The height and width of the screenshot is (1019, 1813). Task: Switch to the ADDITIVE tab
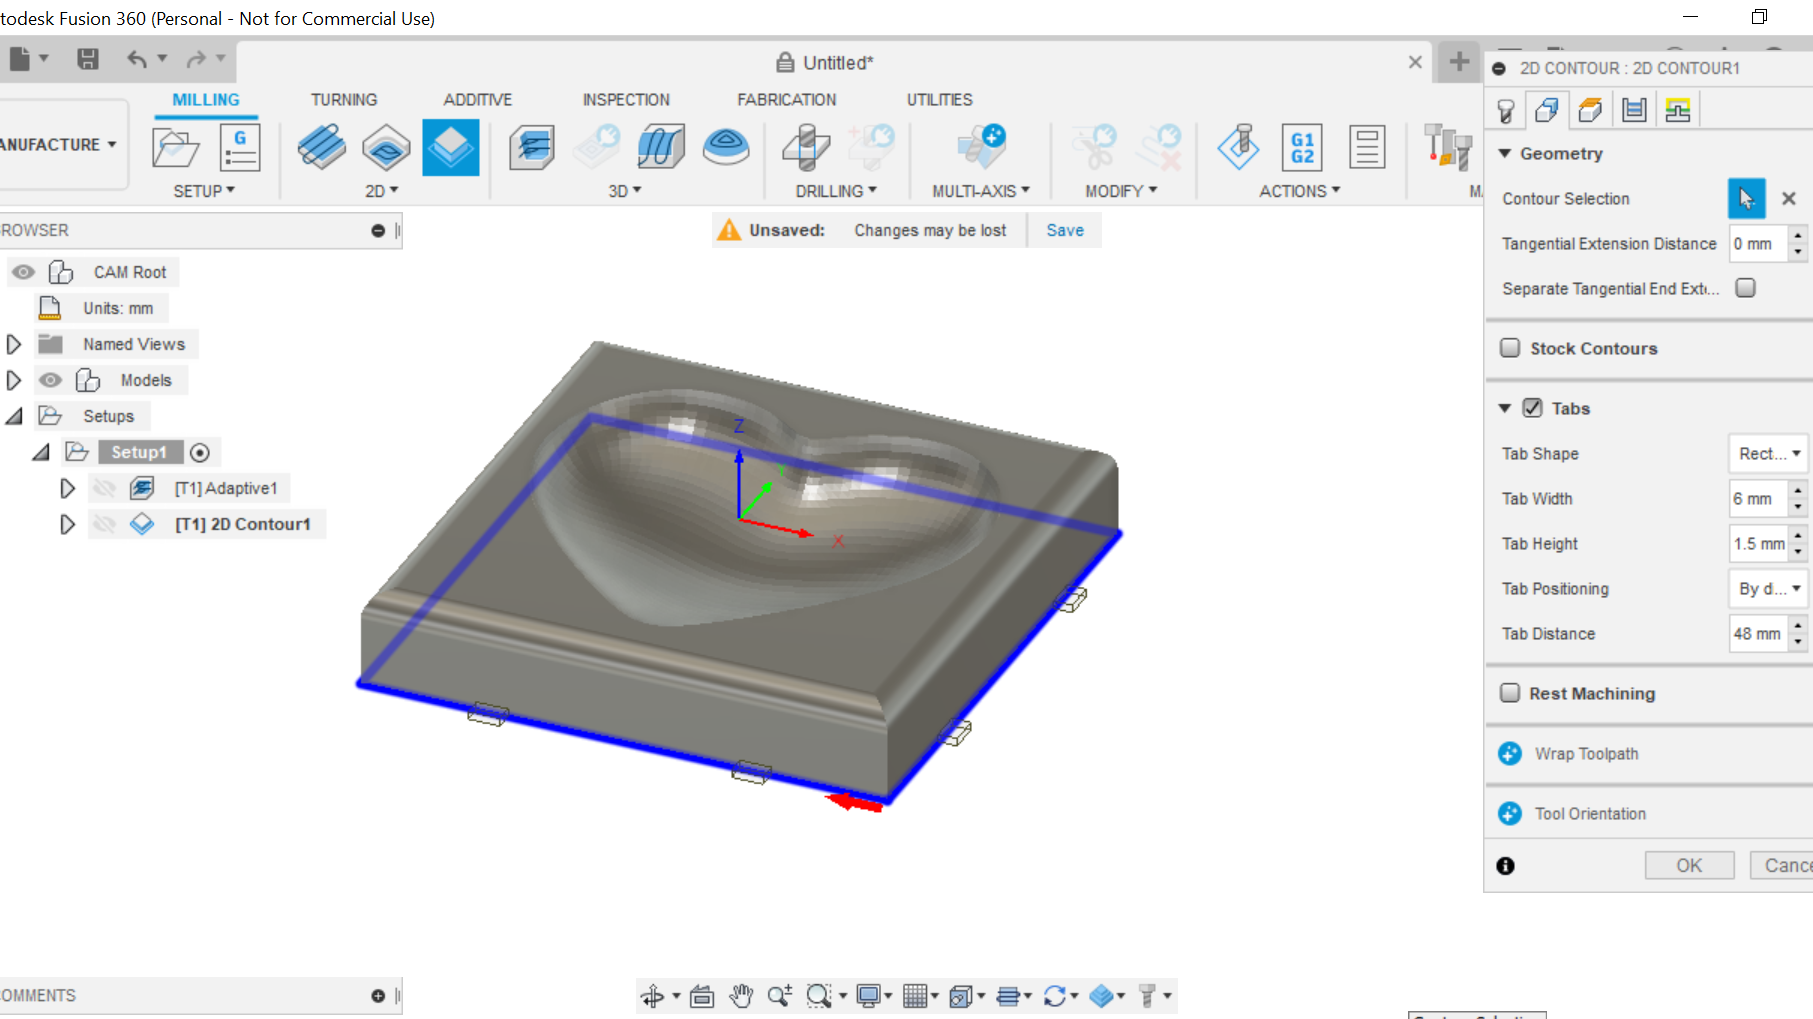478,99
